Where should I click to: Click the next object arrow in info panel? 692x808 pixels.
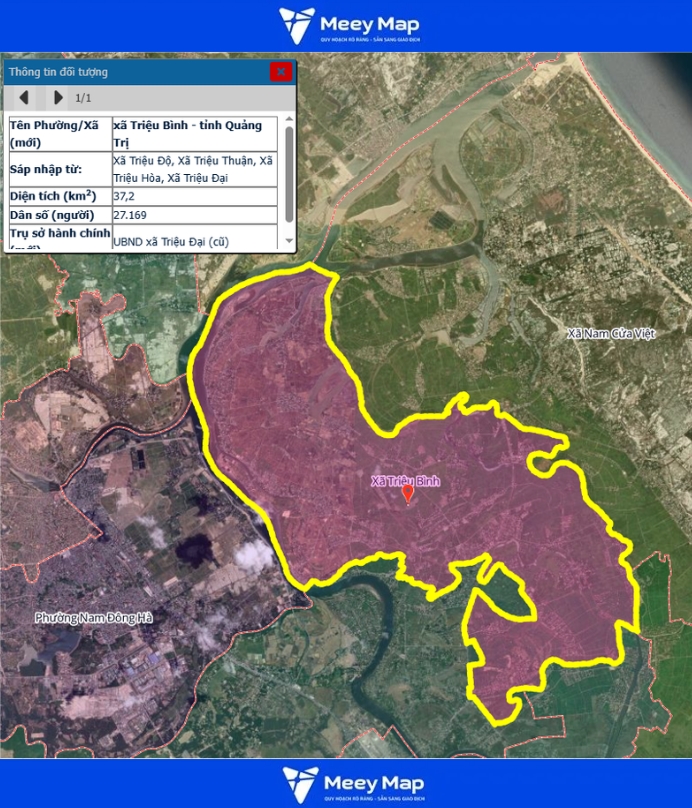click(58, 98)
